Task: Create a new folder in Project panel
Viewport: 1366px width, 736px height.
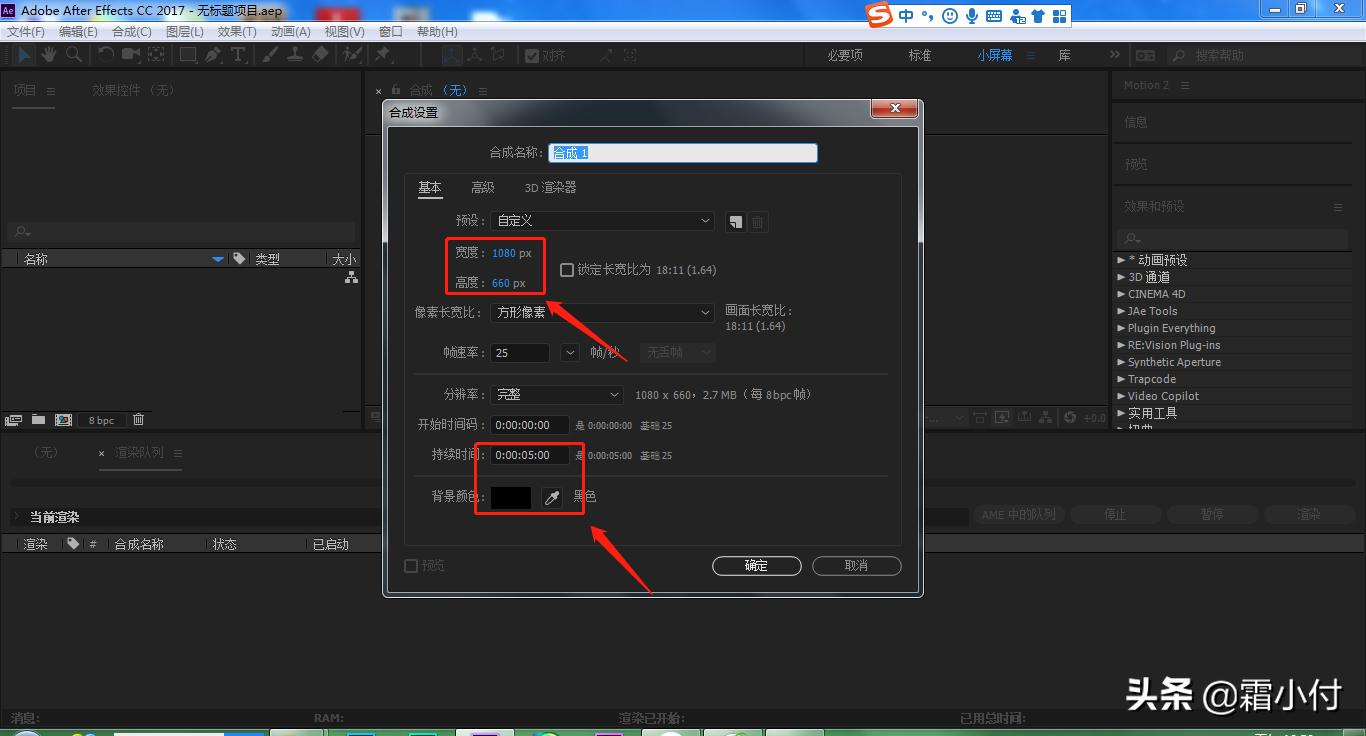Action: coord(38,420)
